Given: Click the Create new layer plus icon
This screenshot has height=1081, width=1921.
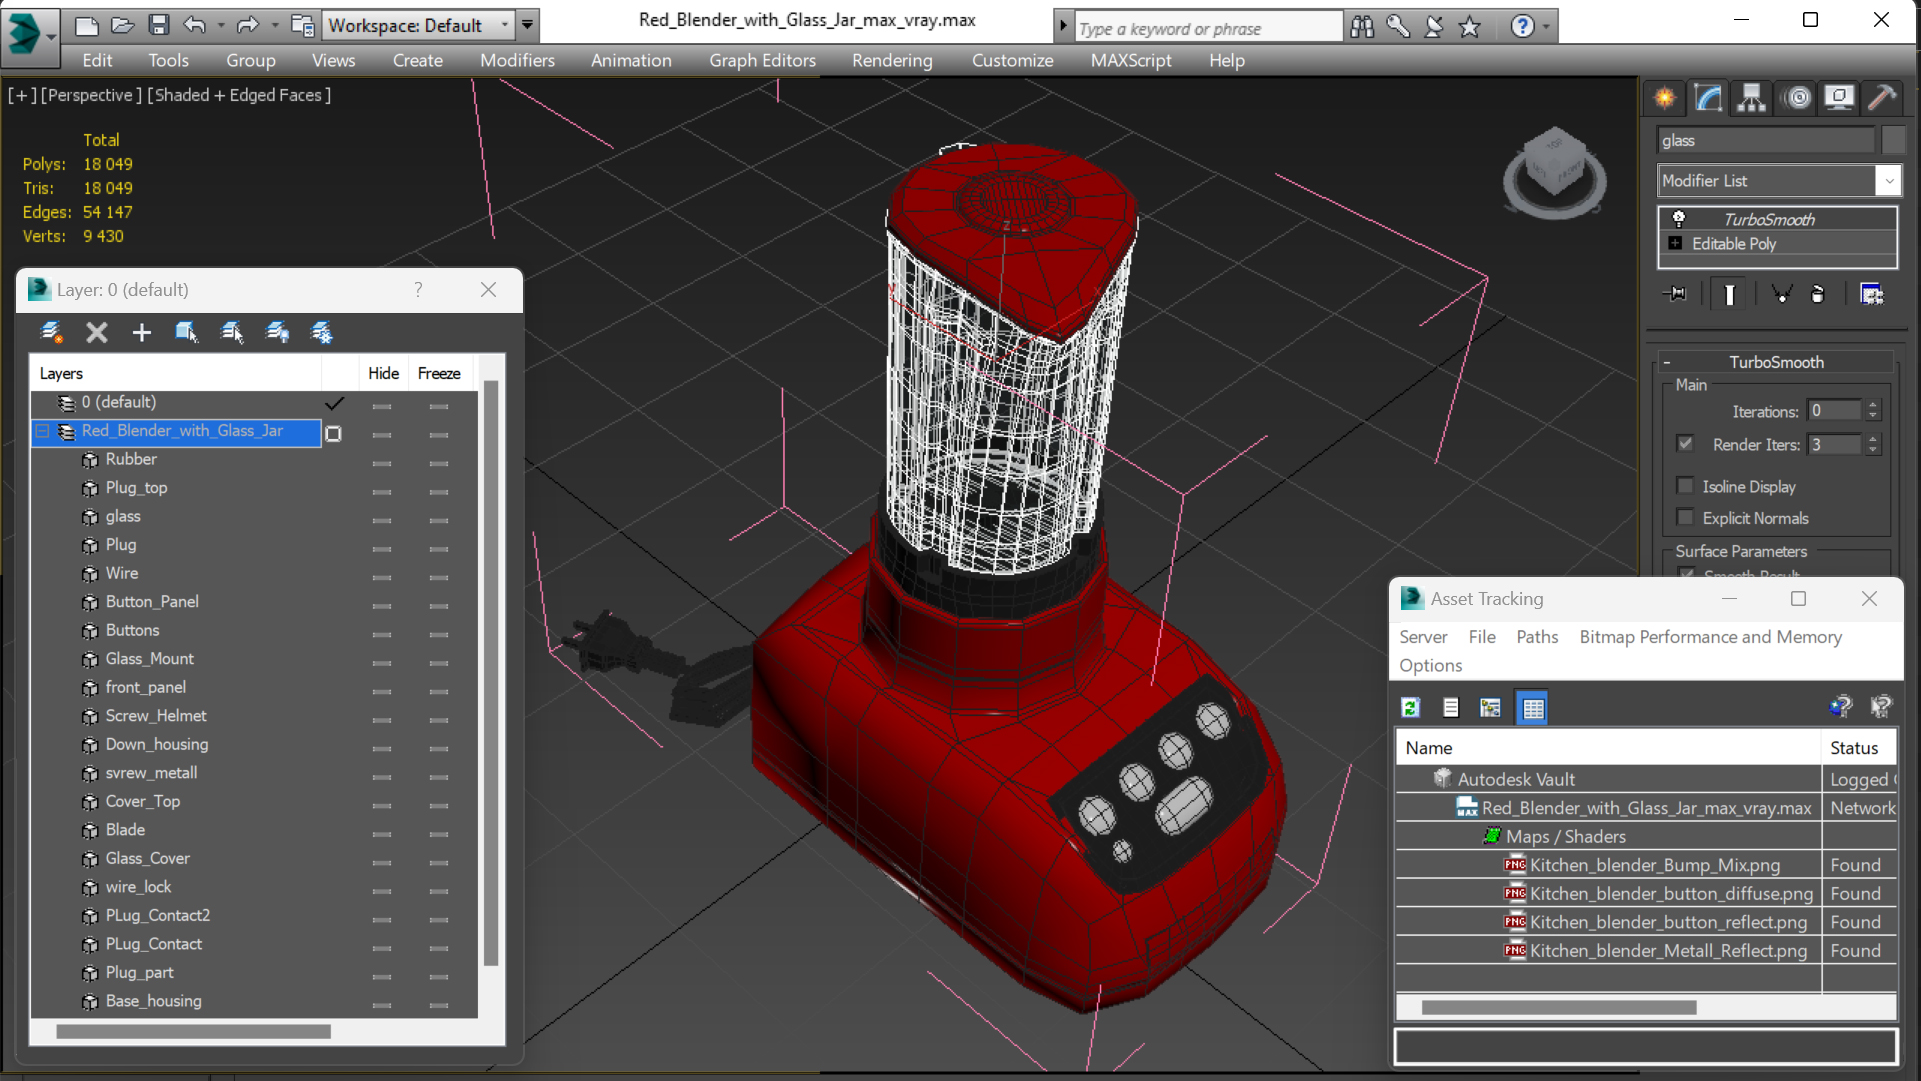Looking at the screenshot, I should tap(141, 333).
